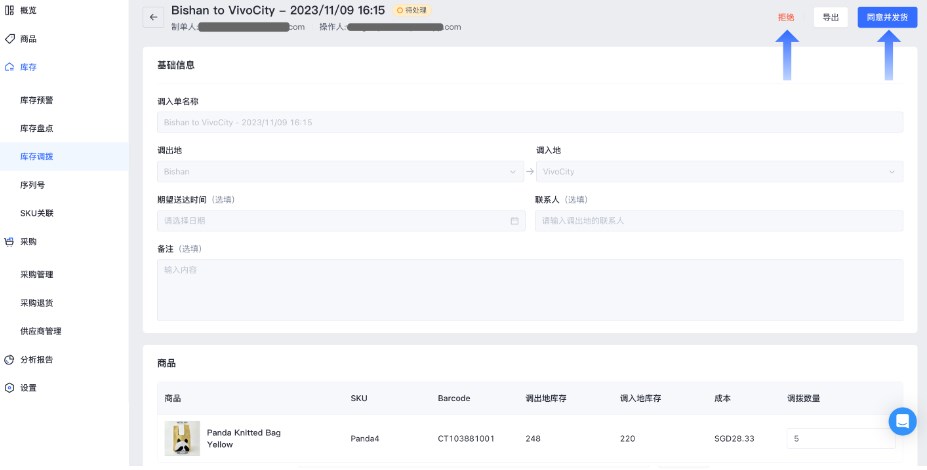
Task: Click the 调拨数量 quantity field showing 5
Action: tap(841, 439)
